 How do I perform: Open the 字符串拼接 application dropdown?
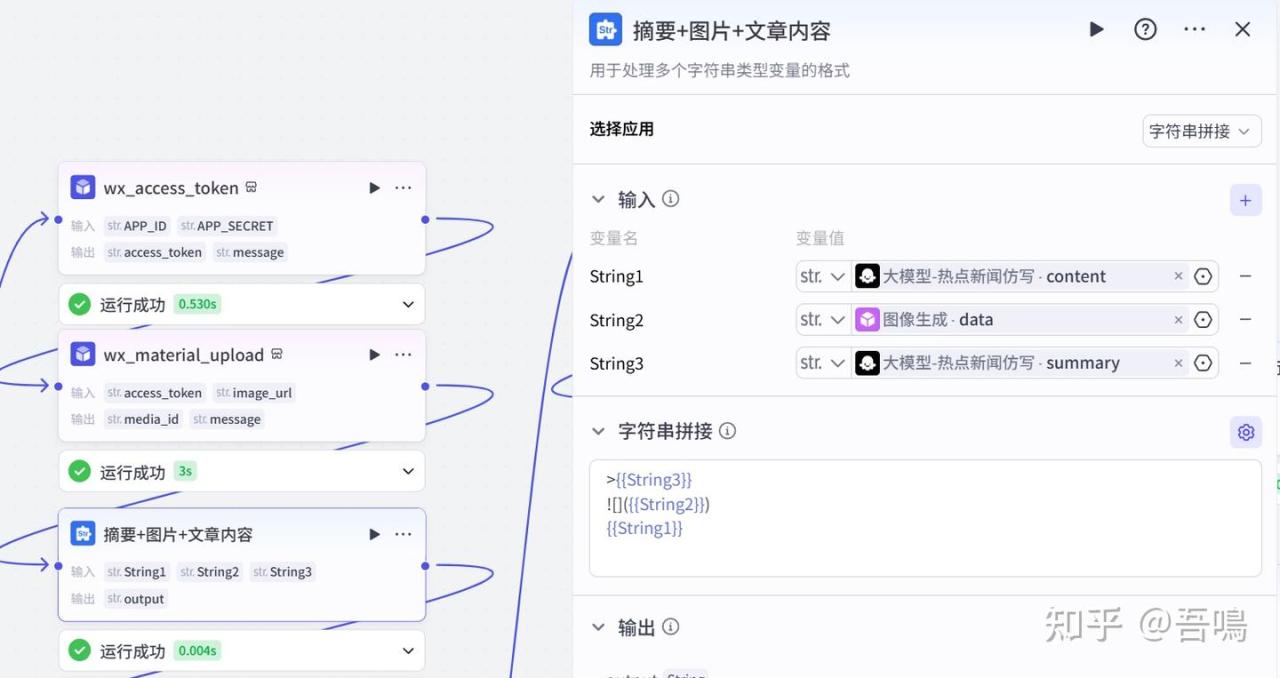click(x=1201, y=131)
